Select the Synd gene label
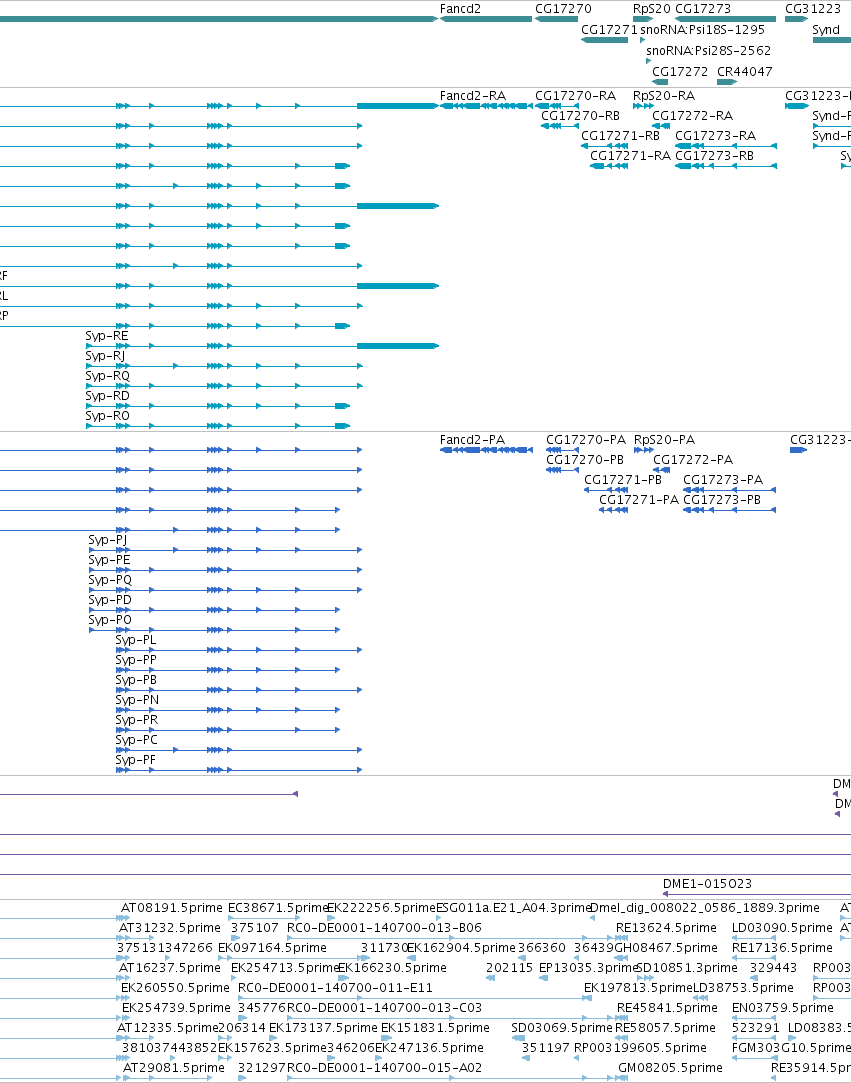The image size is (851, 1083). [x=825, y=30]
